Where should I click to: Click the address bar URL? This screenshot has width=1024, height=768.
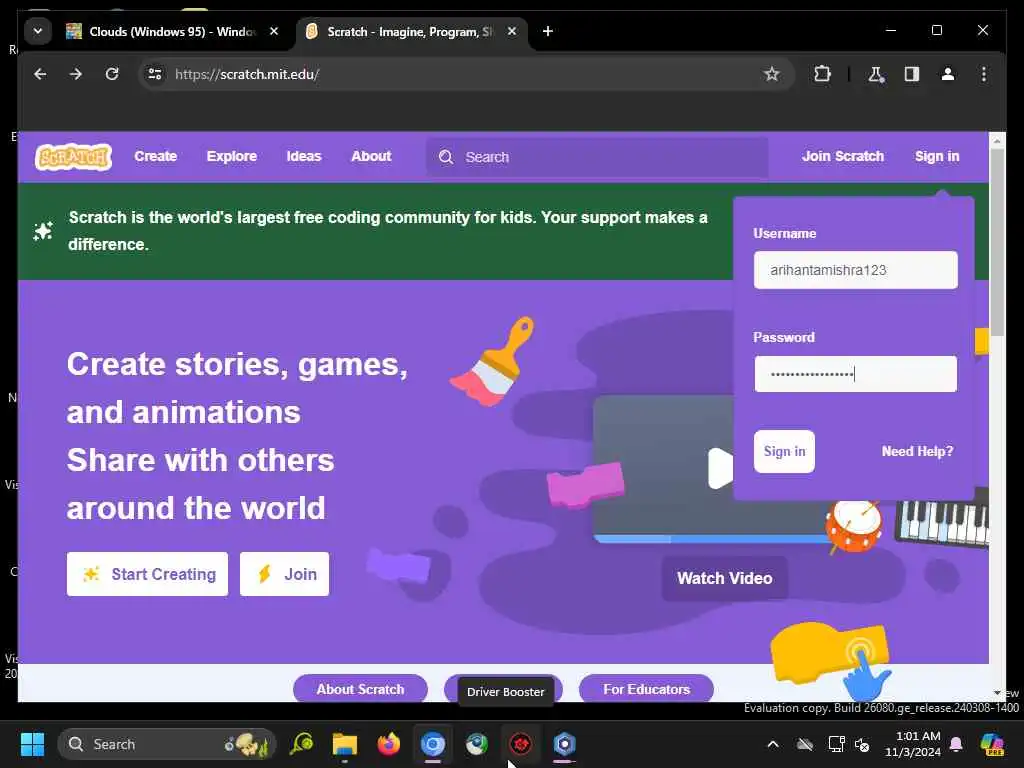point(247,74)
